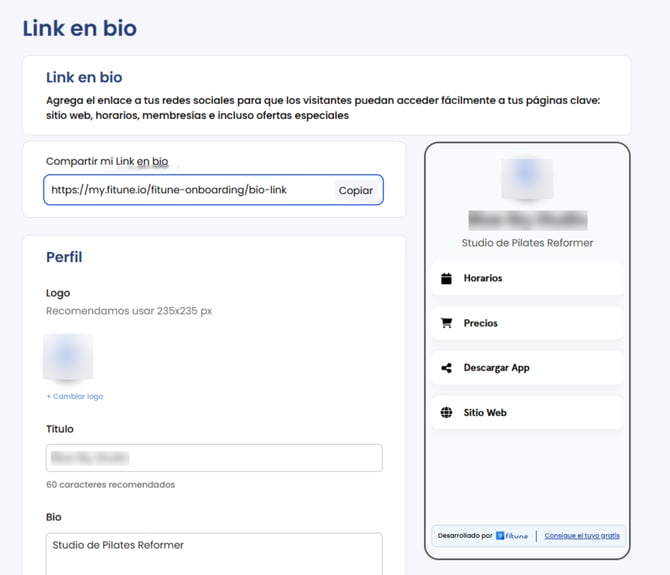670x575 pixels.
Task: Click the '60 caracteres recomendados' hint
Action: click(110, 485)
